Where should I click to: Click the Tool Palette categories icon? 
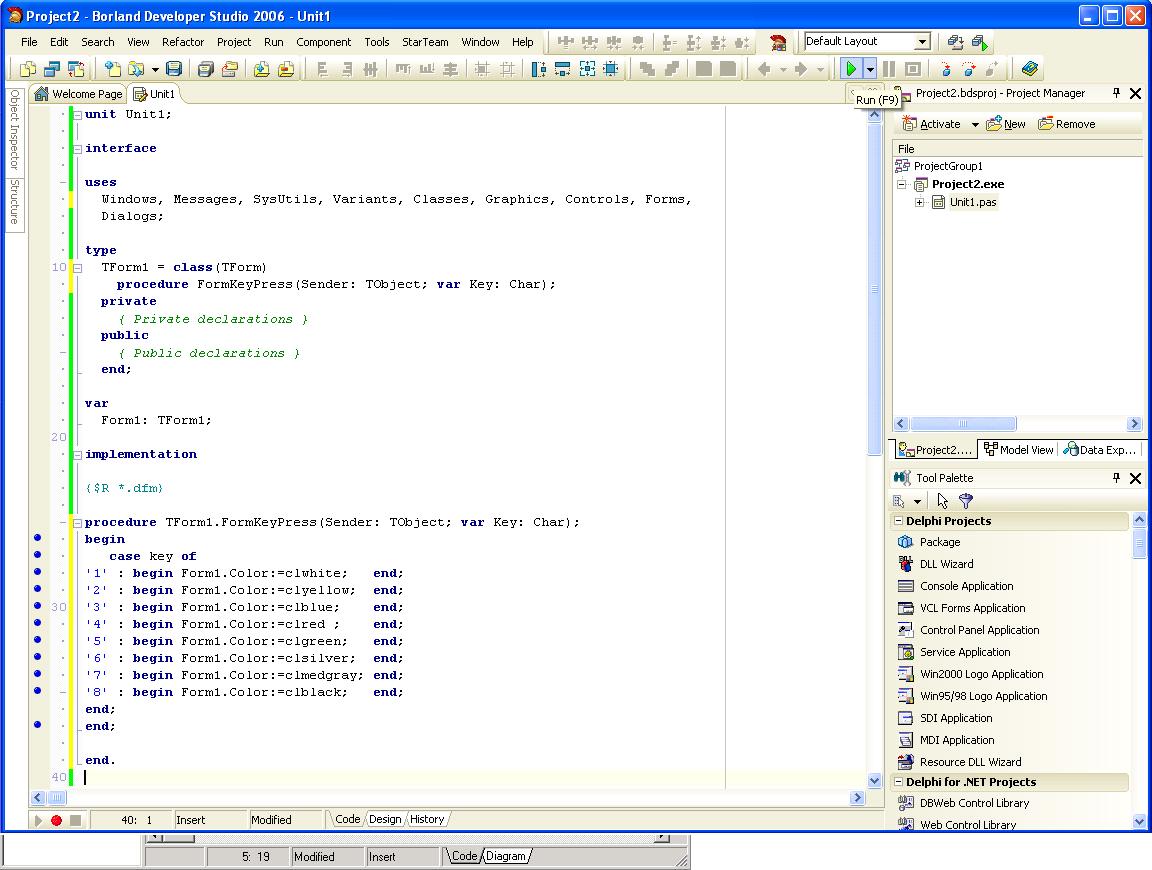tap(899, 501)
